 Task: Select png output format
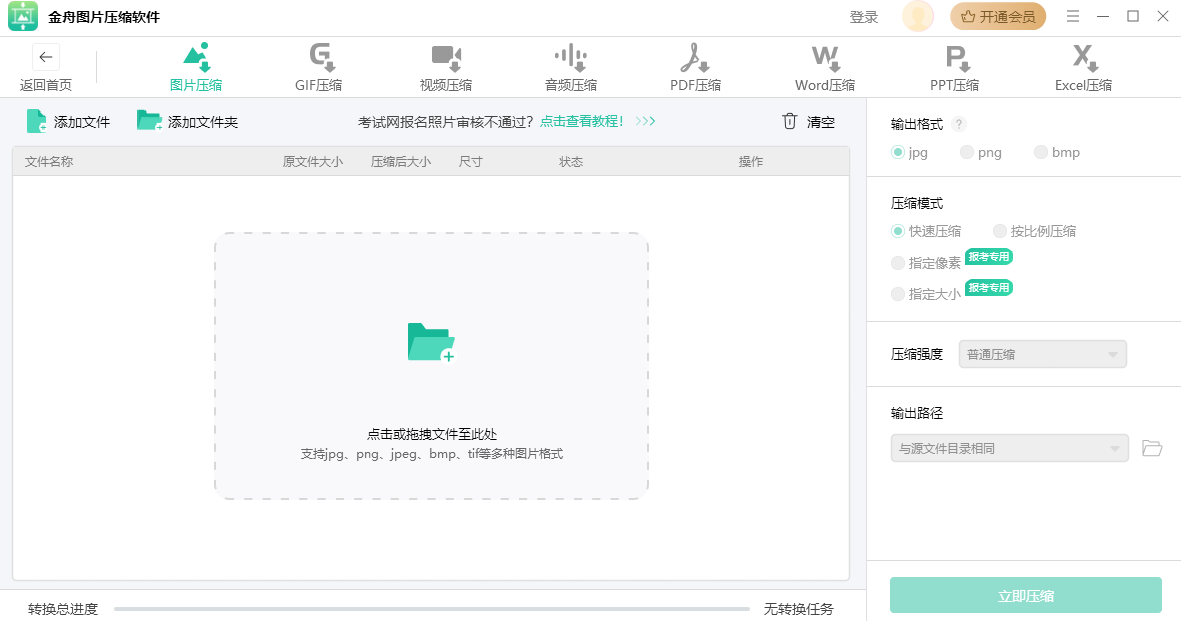point(967,152)
